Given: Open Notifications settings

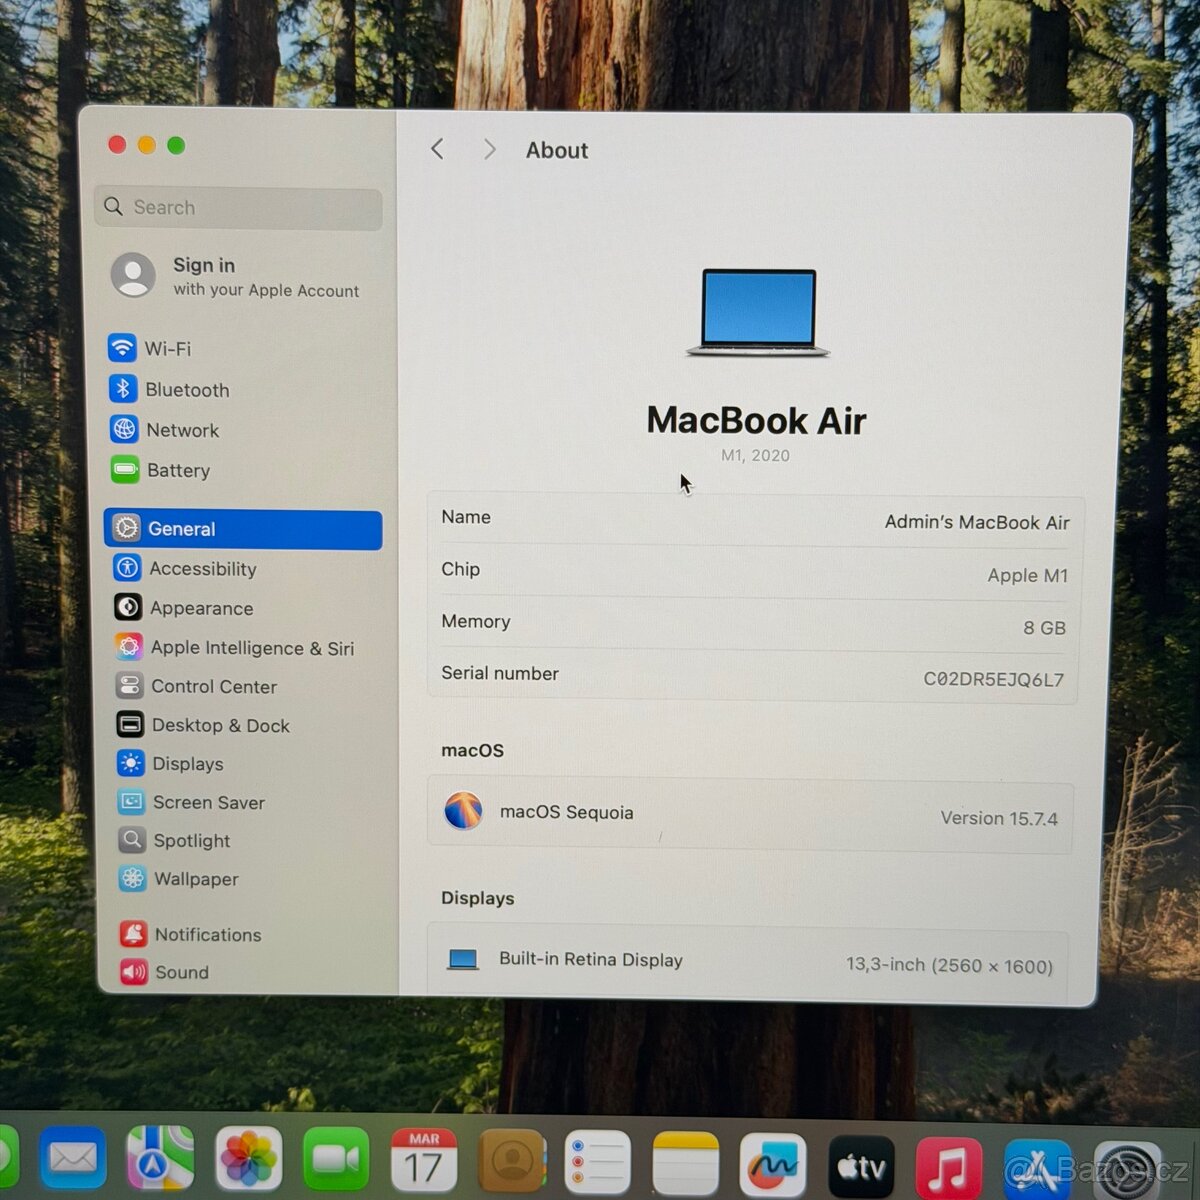Looking at the screenshot, I should (x=190, y=934).
